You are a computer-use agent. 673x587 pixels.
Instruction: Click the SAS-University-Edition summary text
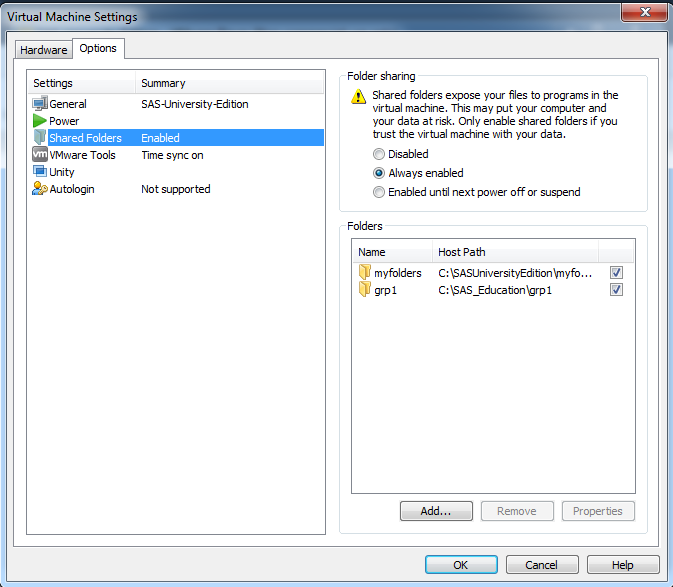(x=194, y=104)
